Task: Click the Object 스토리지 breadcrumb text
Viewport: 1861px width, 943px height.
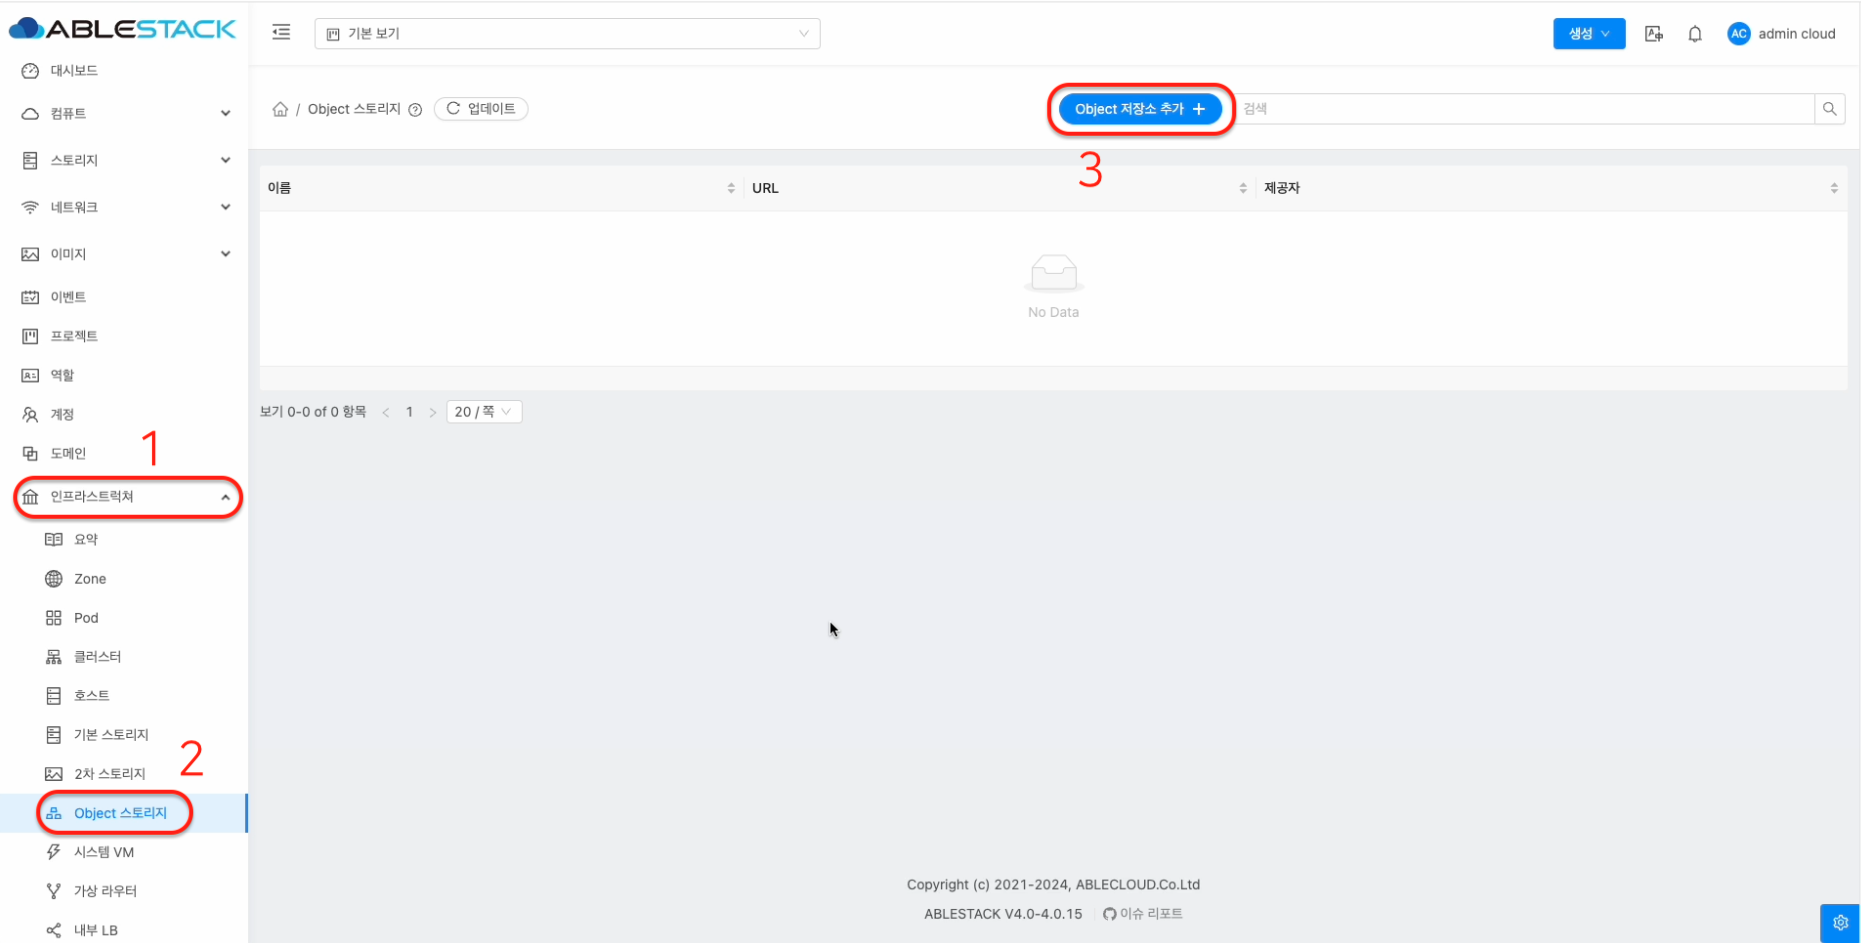Action: coord(354,109)
